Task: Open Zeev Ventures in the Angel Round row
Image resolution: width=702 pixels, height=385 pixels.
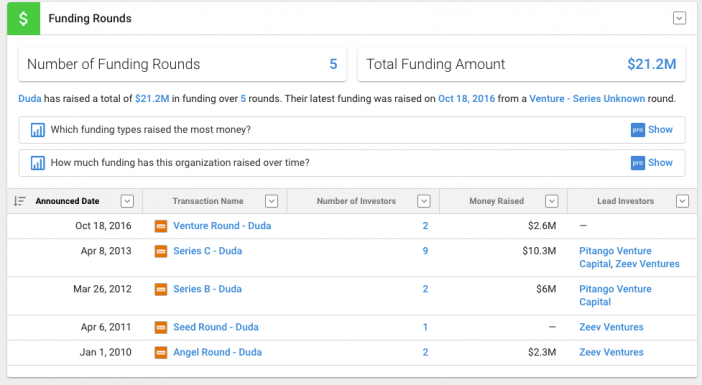Action: pos(611,352)
